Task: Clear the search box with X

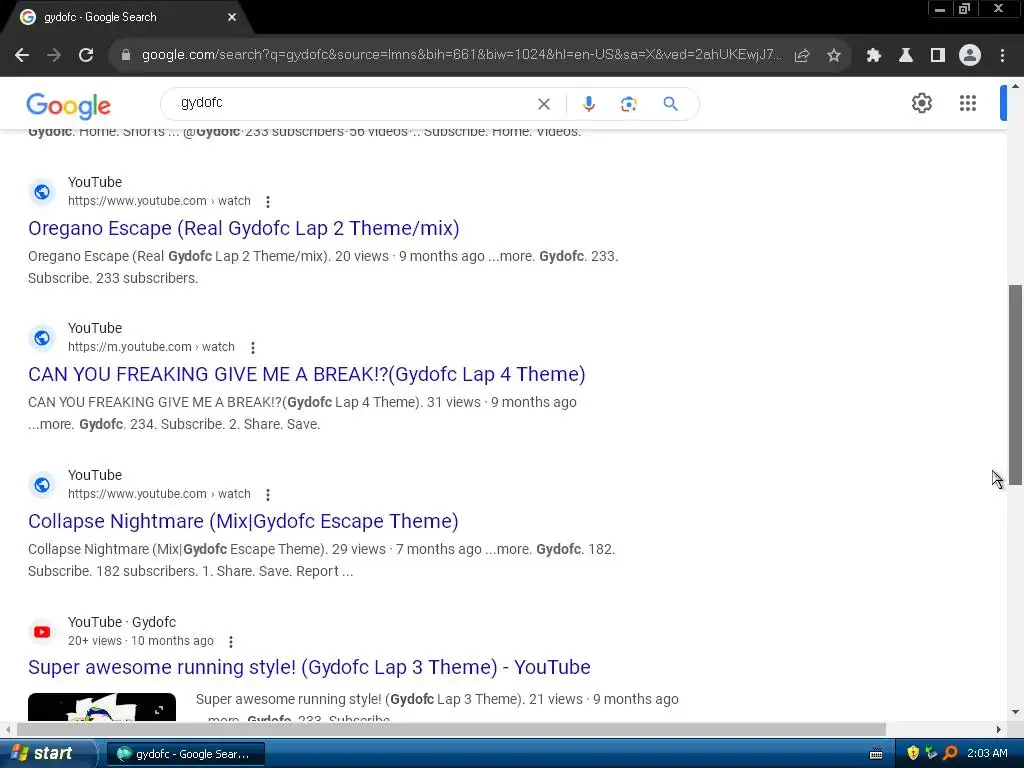Action: (543, 104)
